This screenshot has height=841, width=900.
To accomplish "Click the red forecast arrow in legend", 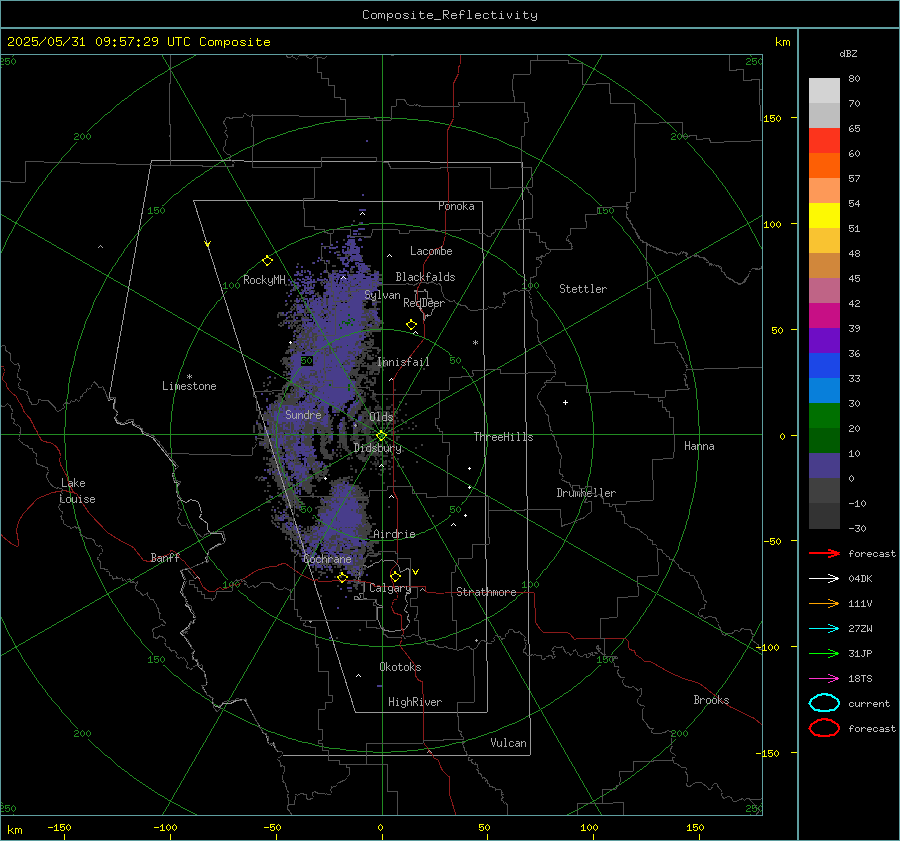I will [824, 553].
